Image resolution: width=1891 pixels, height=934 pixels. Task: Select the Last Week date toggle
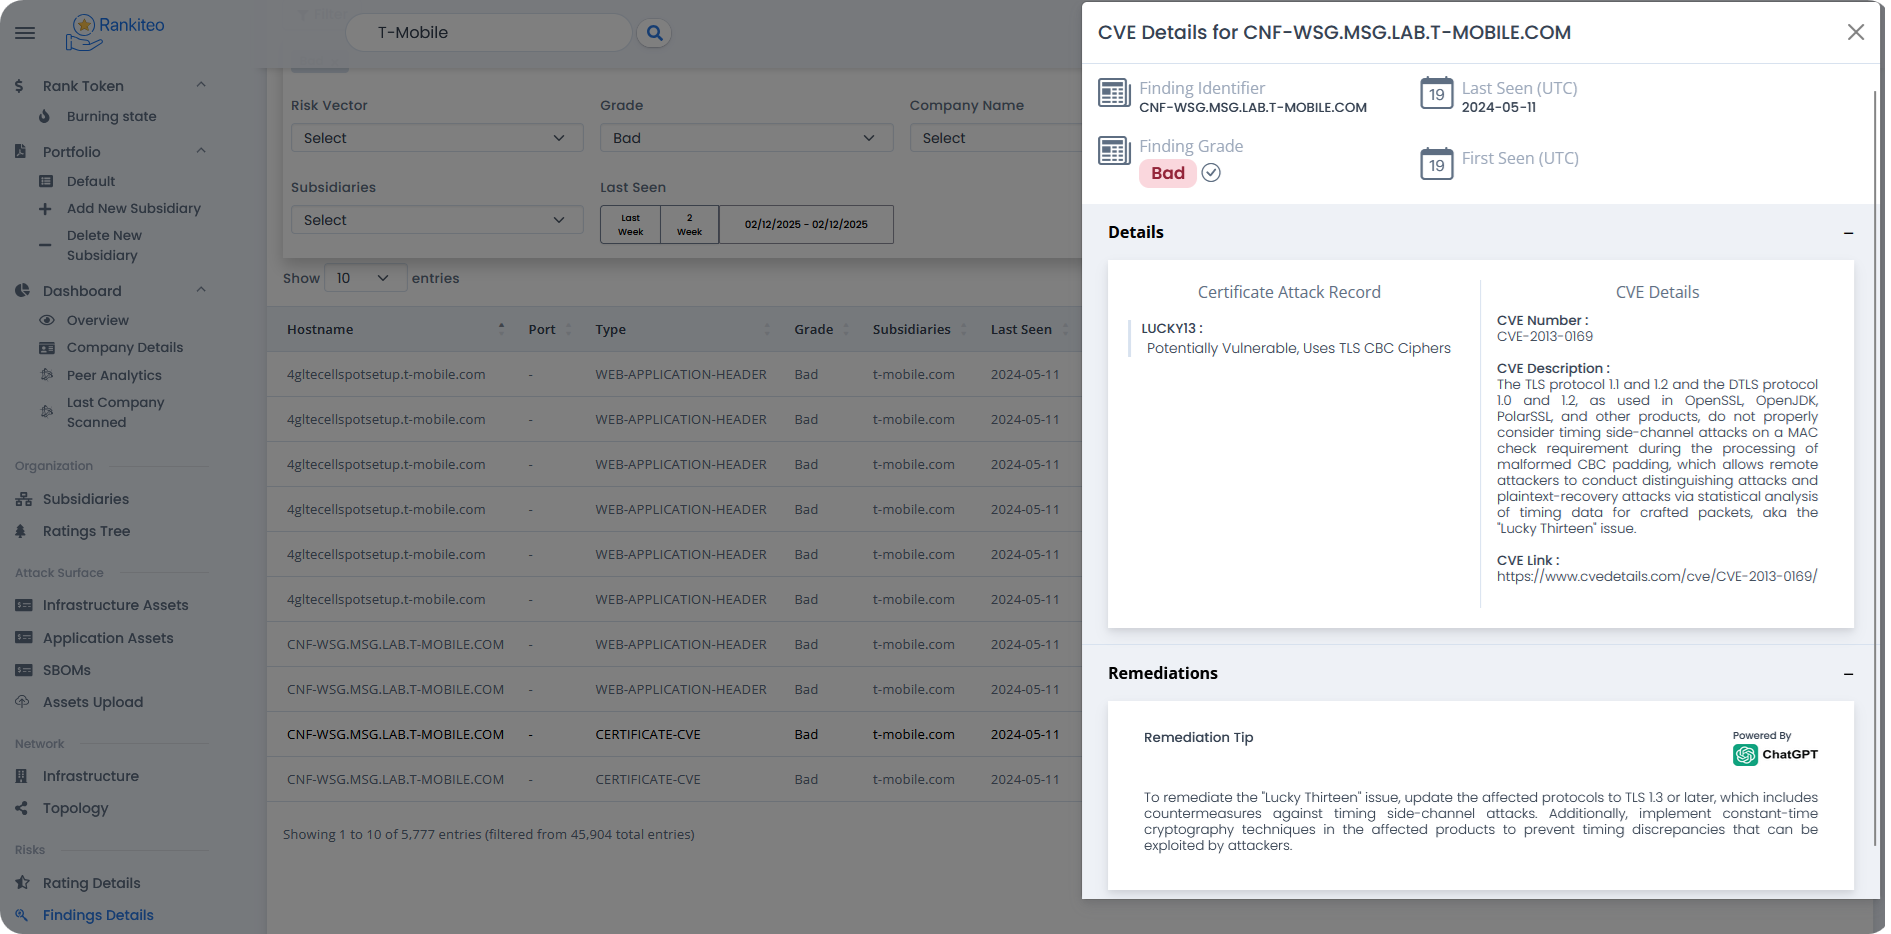pos(630,225)
